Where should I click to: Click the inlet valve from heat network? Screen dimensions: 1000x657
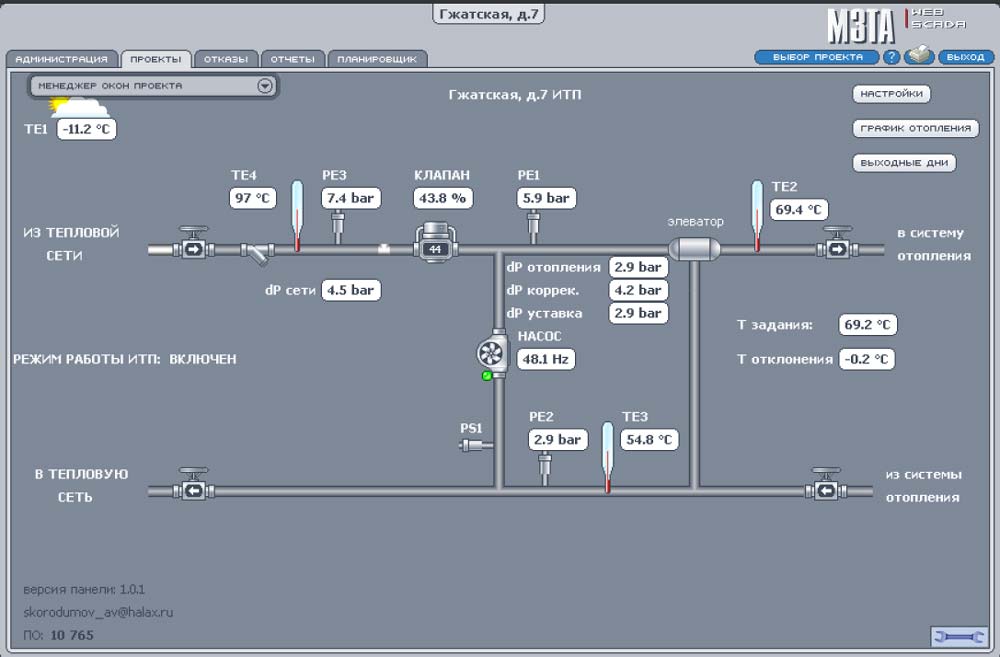[193, 243]
